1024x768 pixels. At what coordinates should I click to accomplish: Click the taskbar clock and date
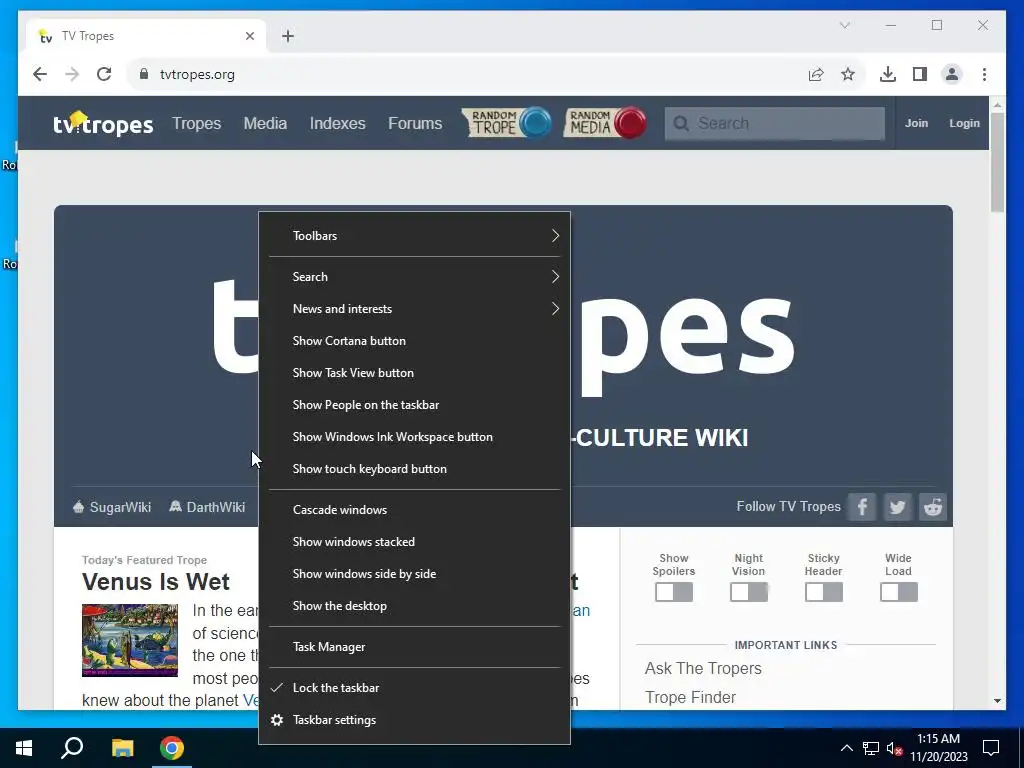pos(938,748)
